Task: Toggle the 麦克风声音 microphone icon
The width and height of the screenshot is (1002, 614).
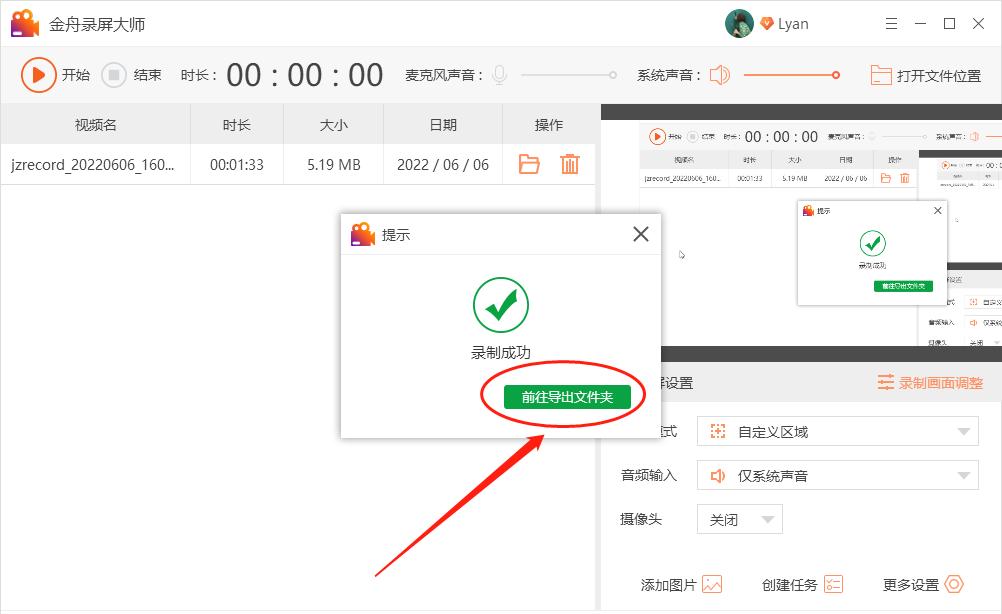Action: click(499, 74)
